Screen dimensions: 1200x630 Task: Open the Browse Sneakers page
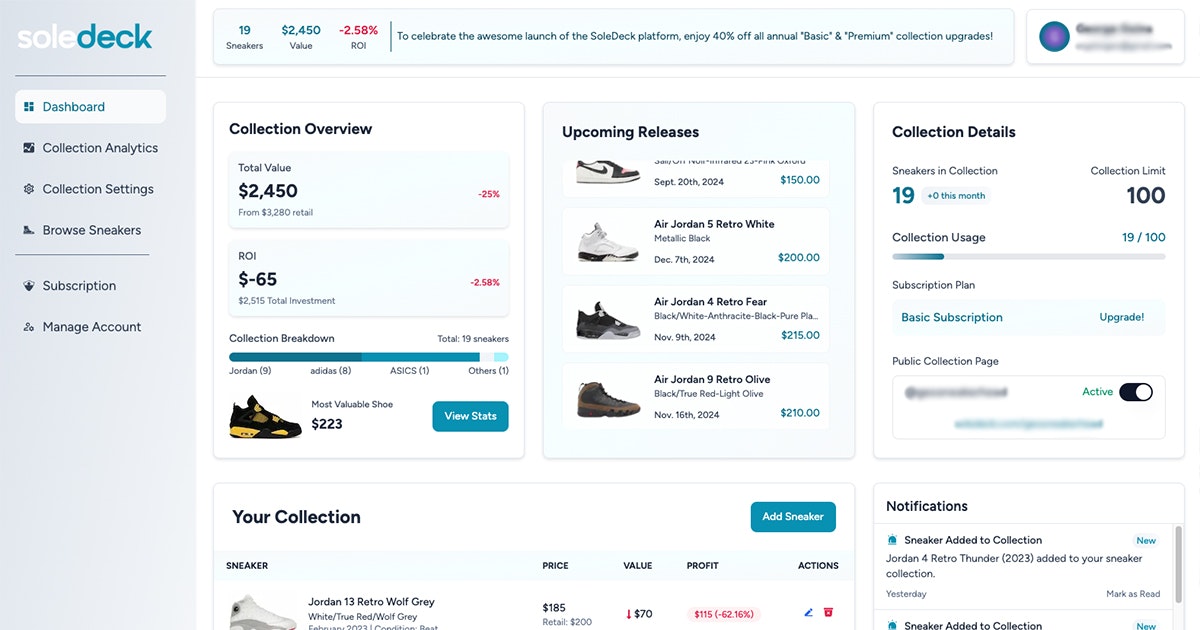(90, 230)
